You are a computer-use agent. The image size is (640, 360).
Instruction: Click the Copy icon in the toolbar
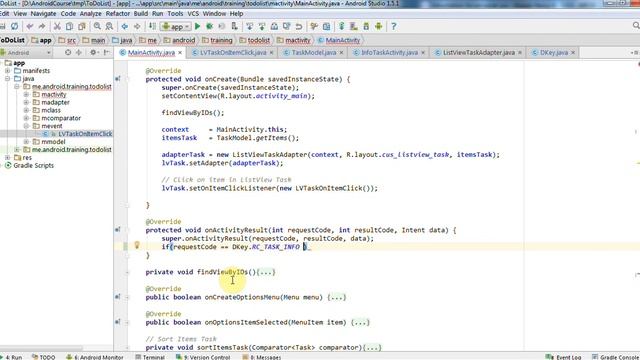point(69,27)
